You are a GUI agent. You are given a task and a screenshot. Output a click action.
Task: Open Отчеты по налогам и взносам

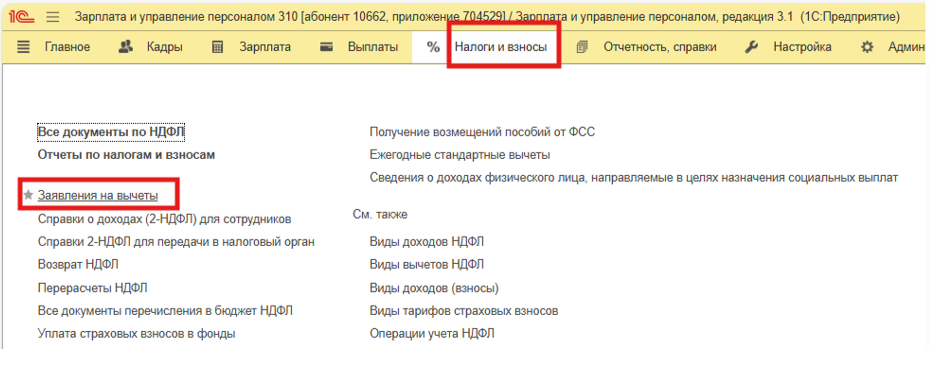pos(126,155)
